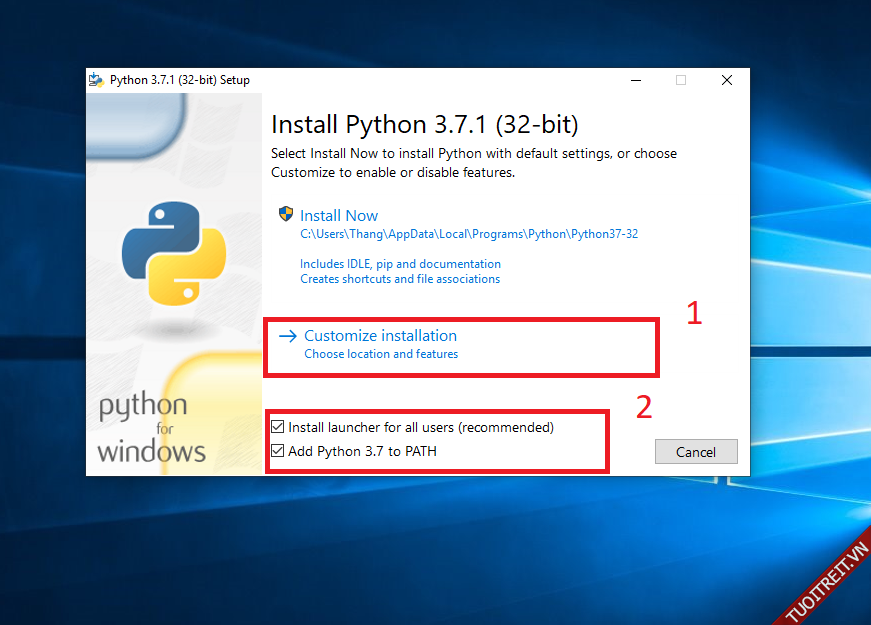
Task: Click the Python installer icon in title bar
Action: [x=97, y=80]
